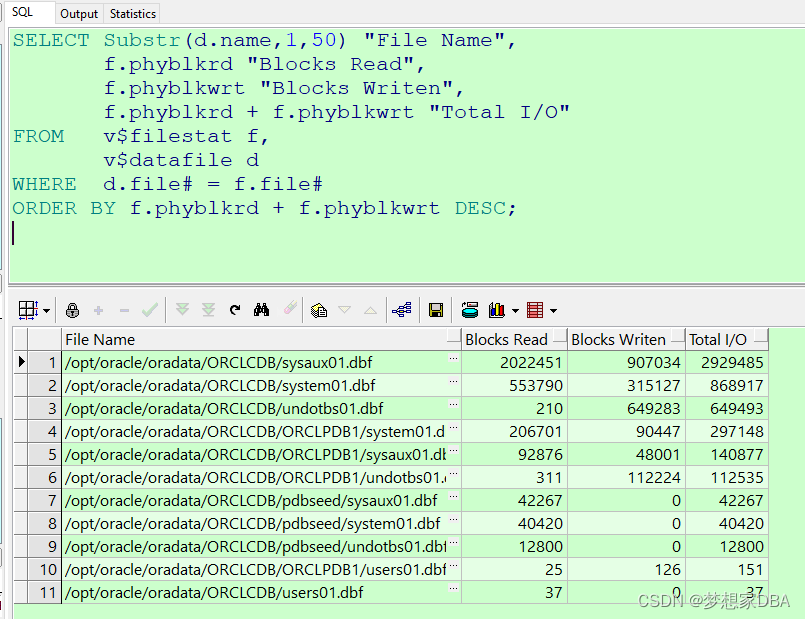Click the v$datafile text in the SQL editor

pyautogui.click(x=167, y=160)
